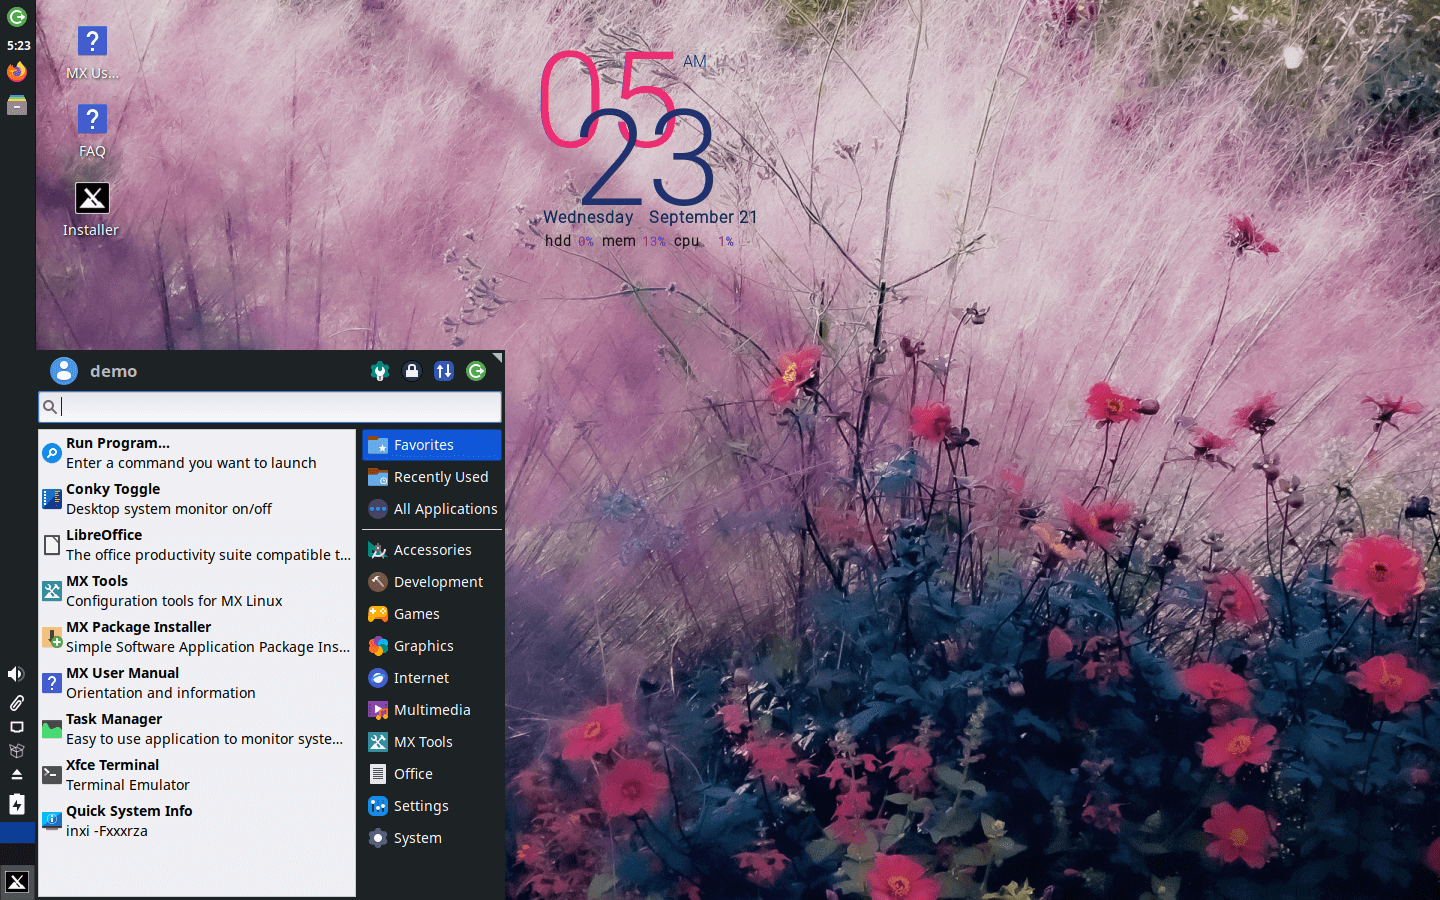1440x900 pixels.
Task: Open the Multimedia category listing
Action: (x=430, y=709)
